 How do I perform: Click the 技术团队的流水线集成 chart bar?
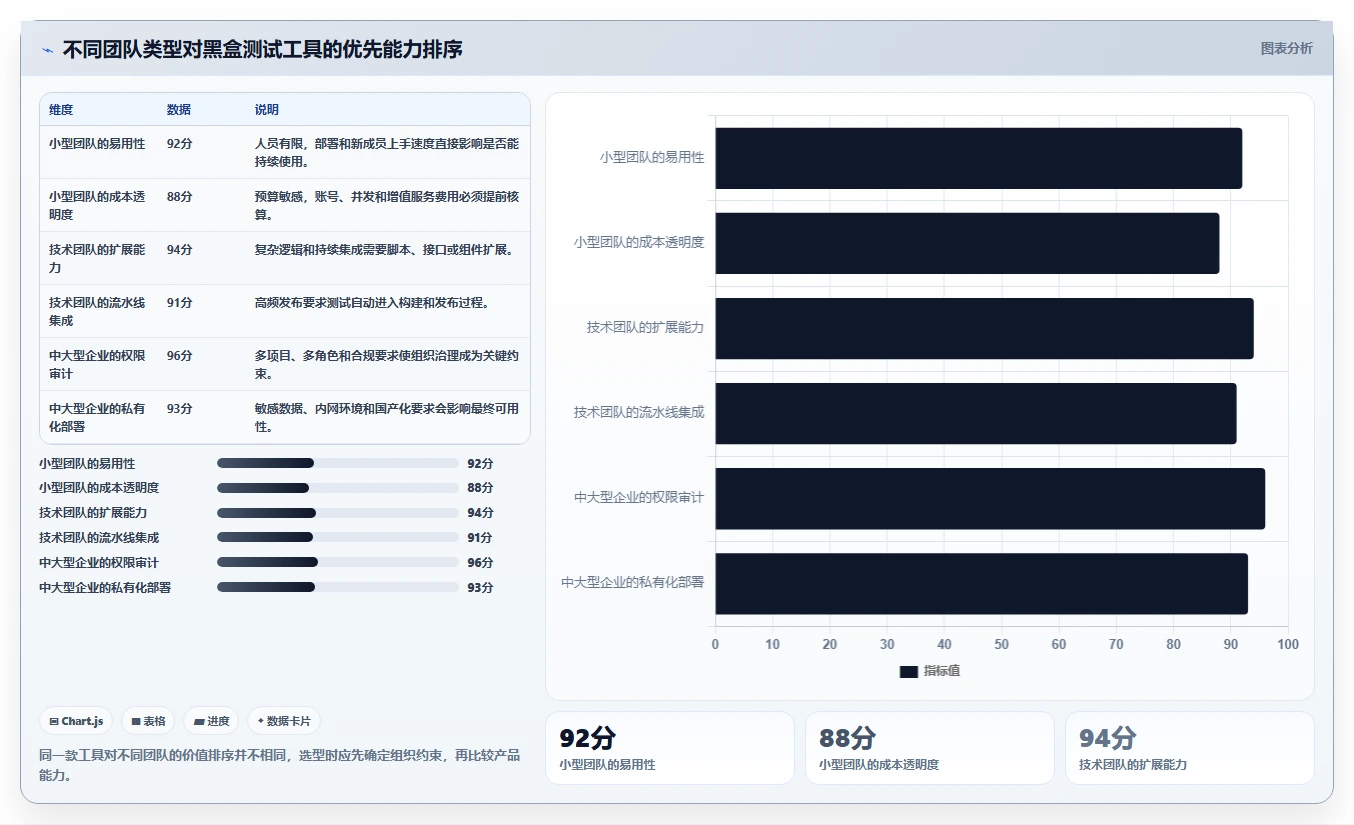976,413
